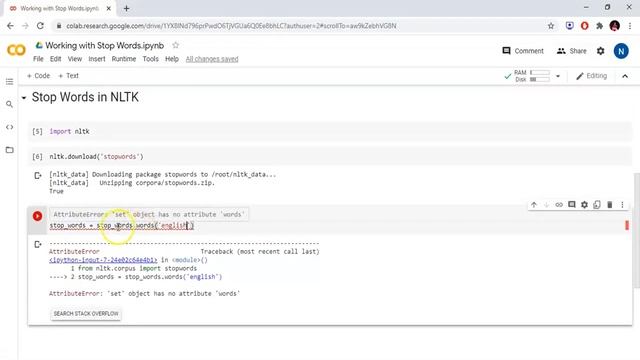Click the Share button
This screenshot has height=360, width=640.
tap(571, 51)
